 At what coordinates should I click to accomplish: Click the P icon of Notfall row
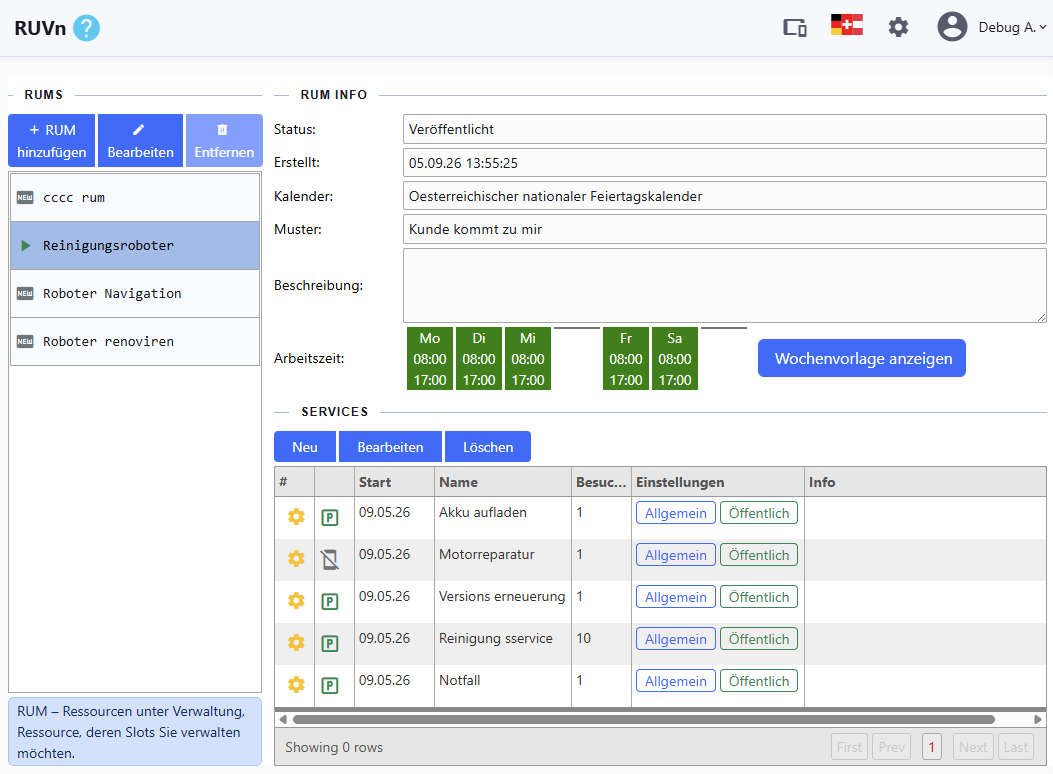coord(330,685)
